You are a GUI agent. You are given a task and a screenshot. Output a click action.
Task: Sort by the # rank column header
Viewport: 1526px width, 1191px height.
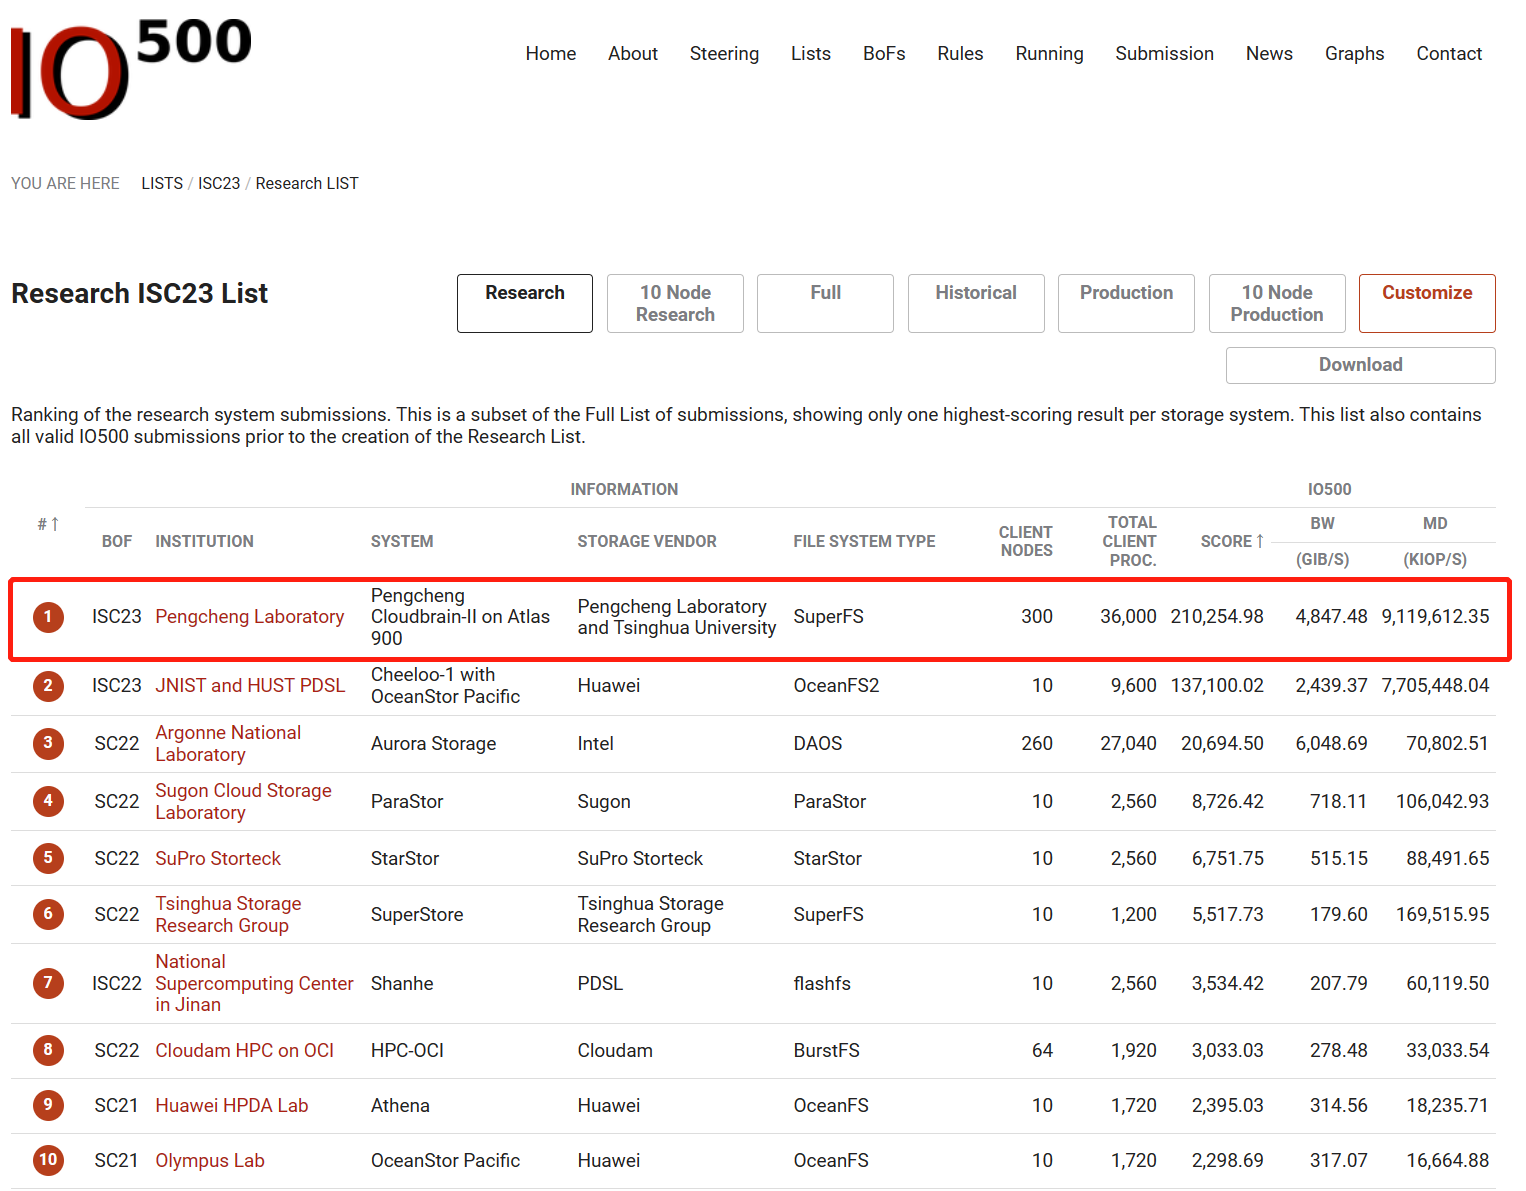click(x=48, y=524)
